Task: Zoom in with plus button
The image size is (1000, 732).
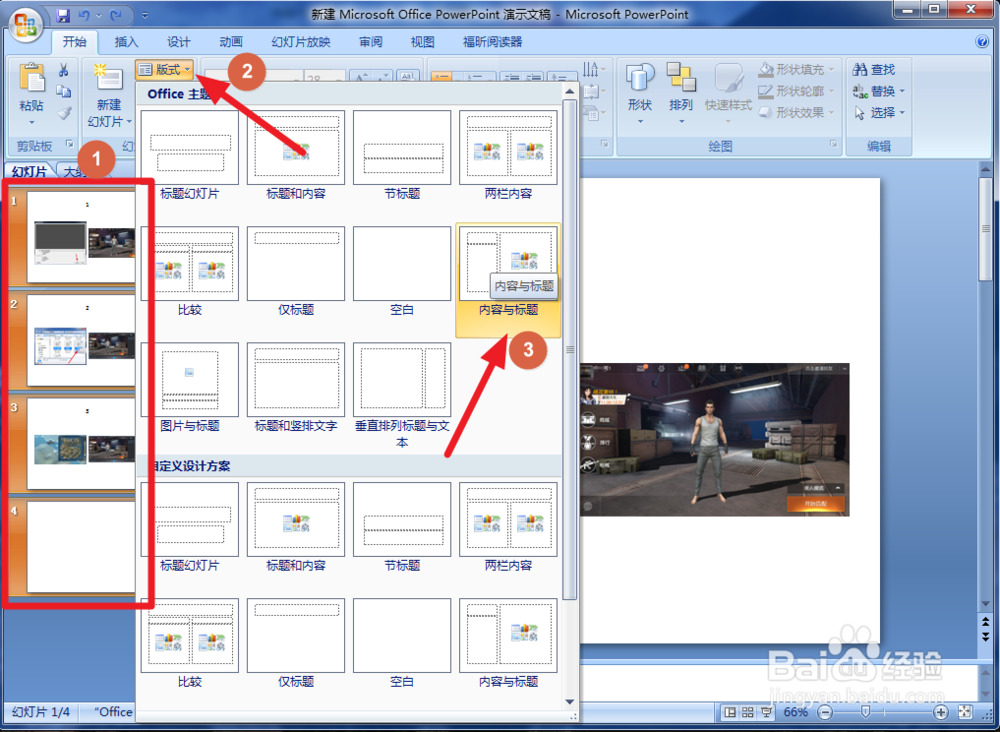Action: click(x=941, y=712)
